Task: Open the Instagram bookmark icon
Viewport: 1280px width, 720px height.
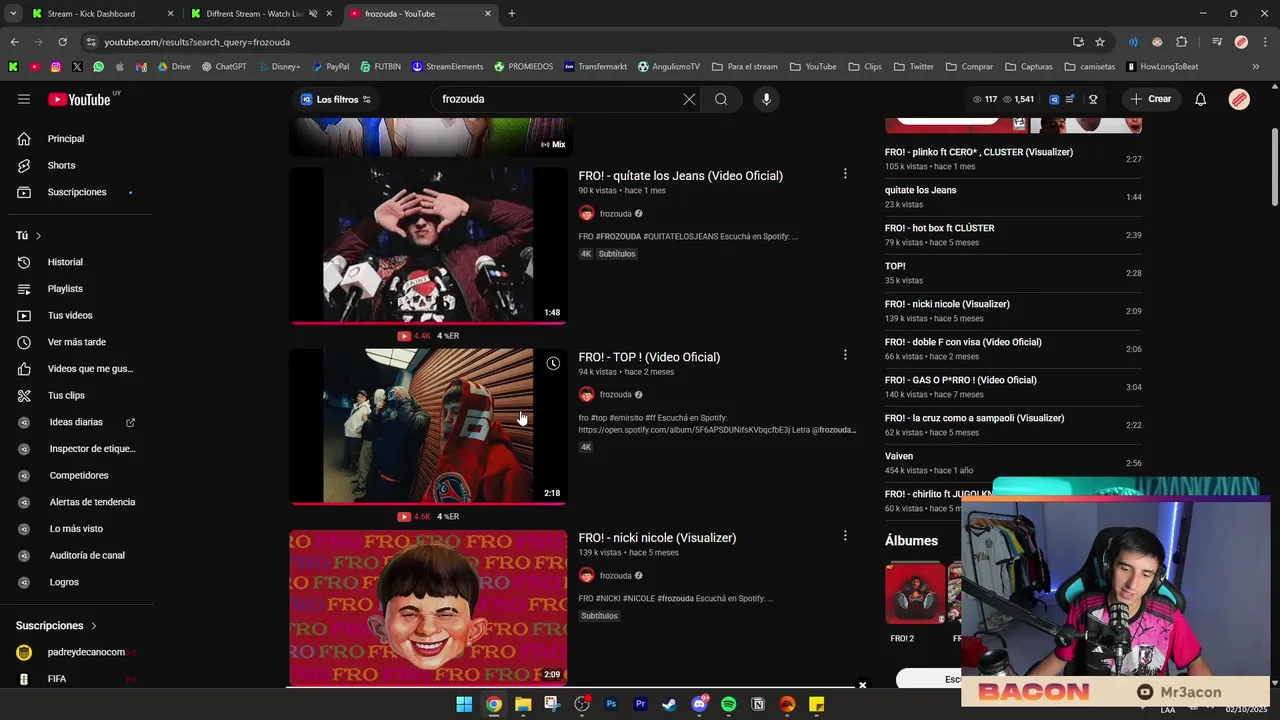Action: point(55,67)
